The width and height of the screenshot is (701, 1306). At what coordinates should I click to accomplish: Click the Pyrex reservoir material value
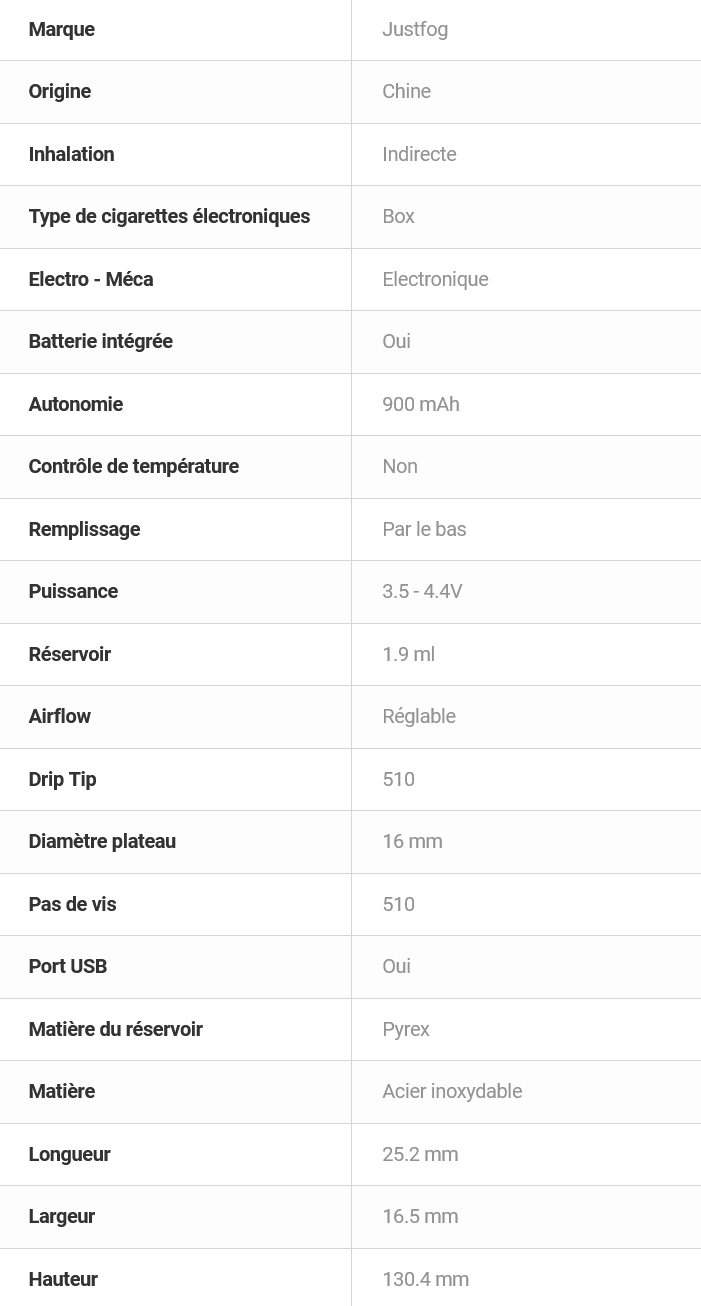pos(406,1029)
